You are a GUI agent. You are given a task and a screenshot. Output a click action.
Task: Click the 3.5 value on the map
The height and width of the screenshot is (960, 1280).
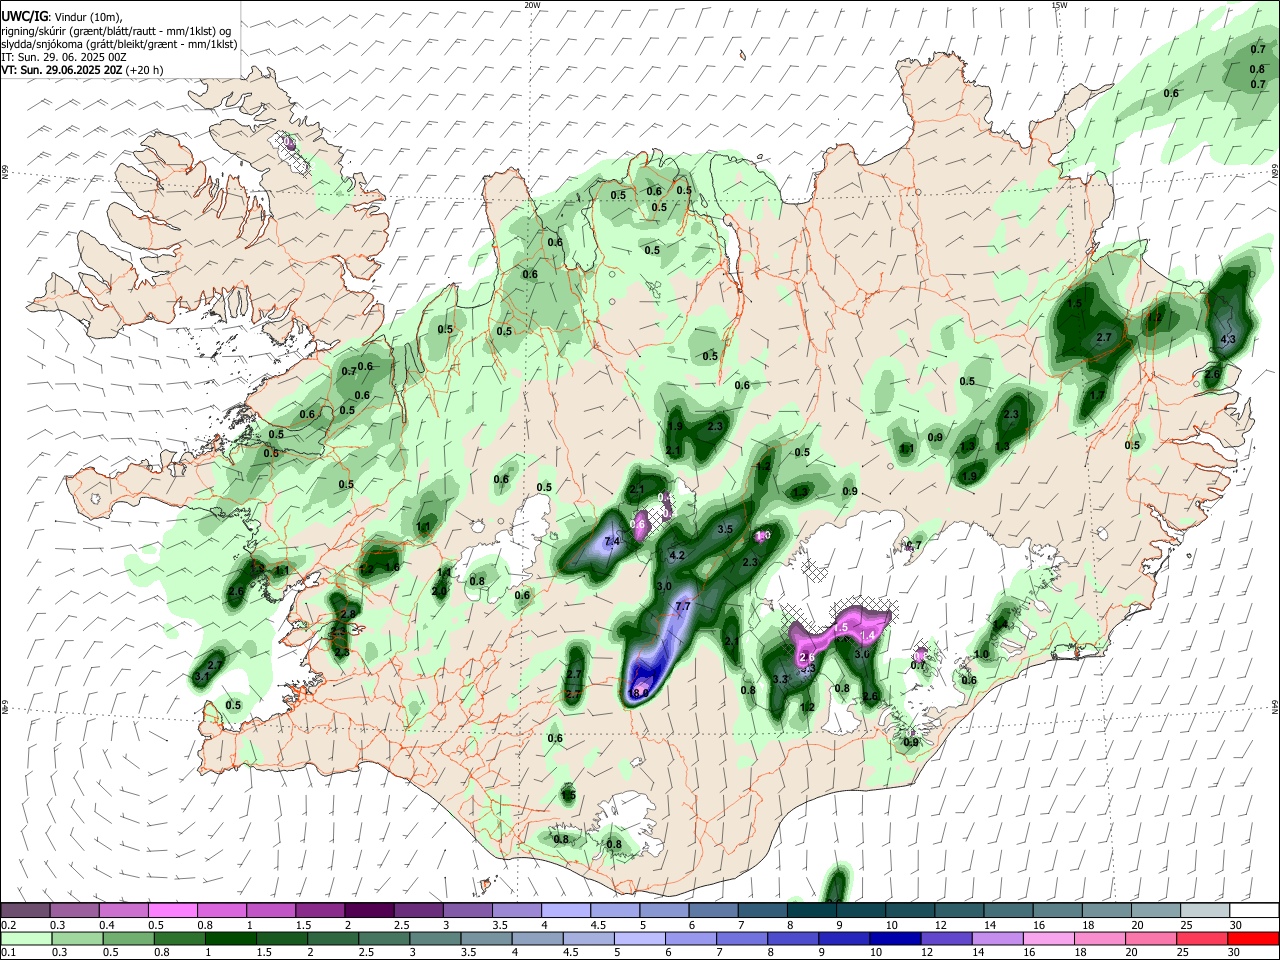pos(726,529)
